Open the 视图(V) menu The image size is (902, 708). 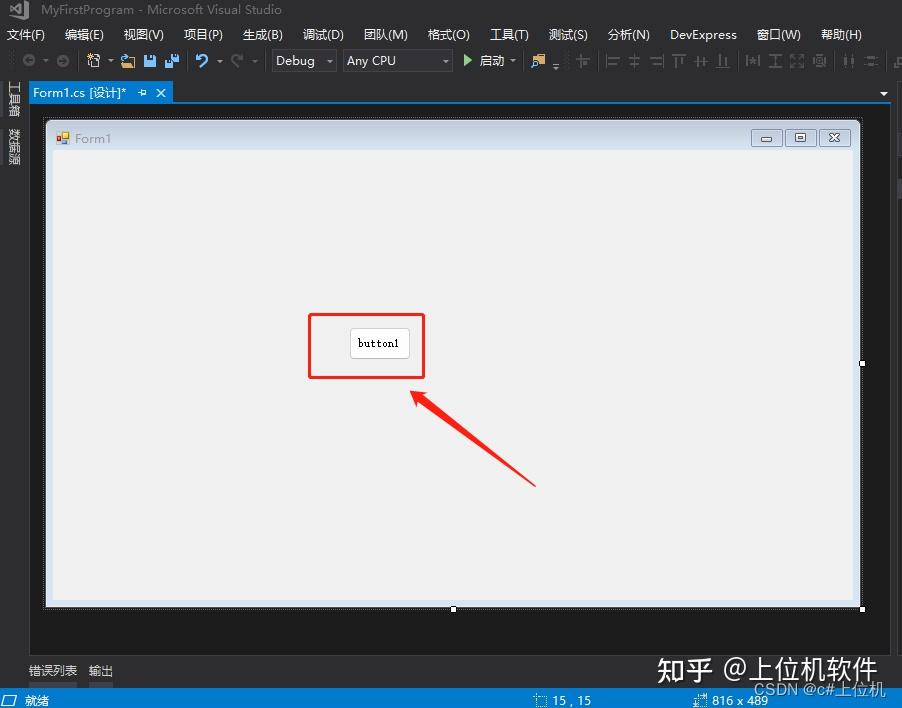coord(144,35)
